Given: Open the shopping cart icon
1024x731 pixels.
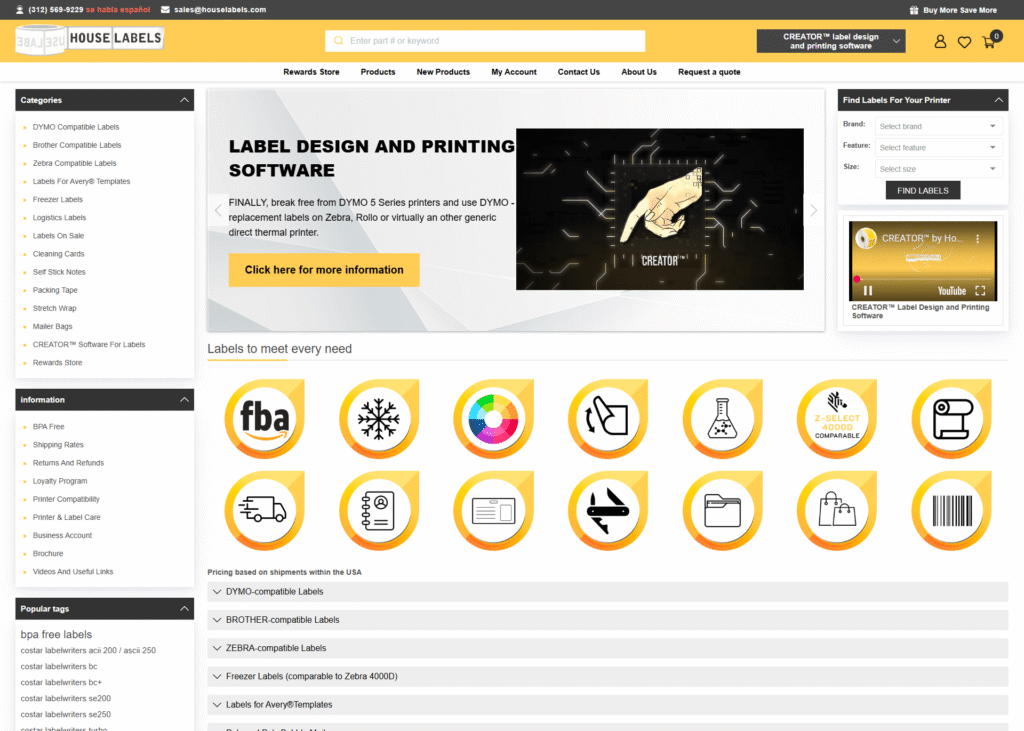Looking at the screenshot, I should click(x=989, y=42).
